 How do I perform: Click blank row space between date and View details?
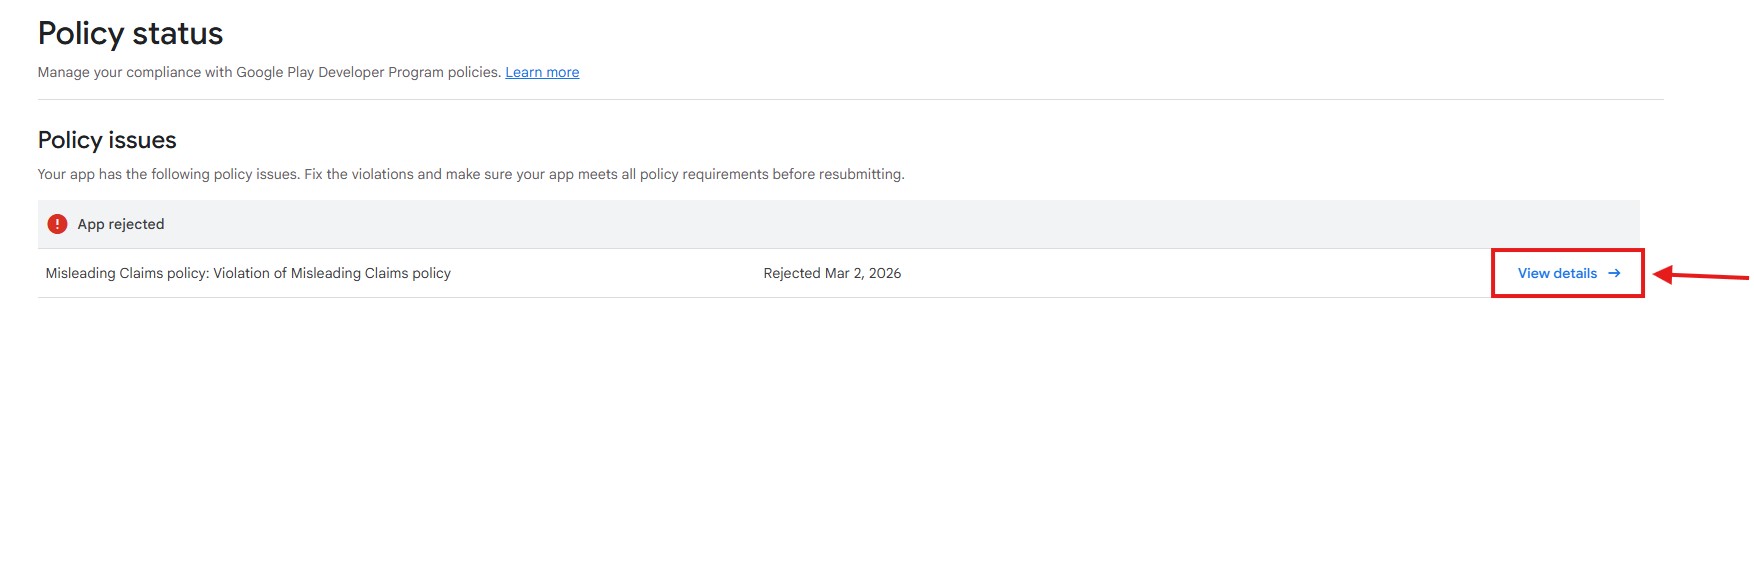[1200, 273]
